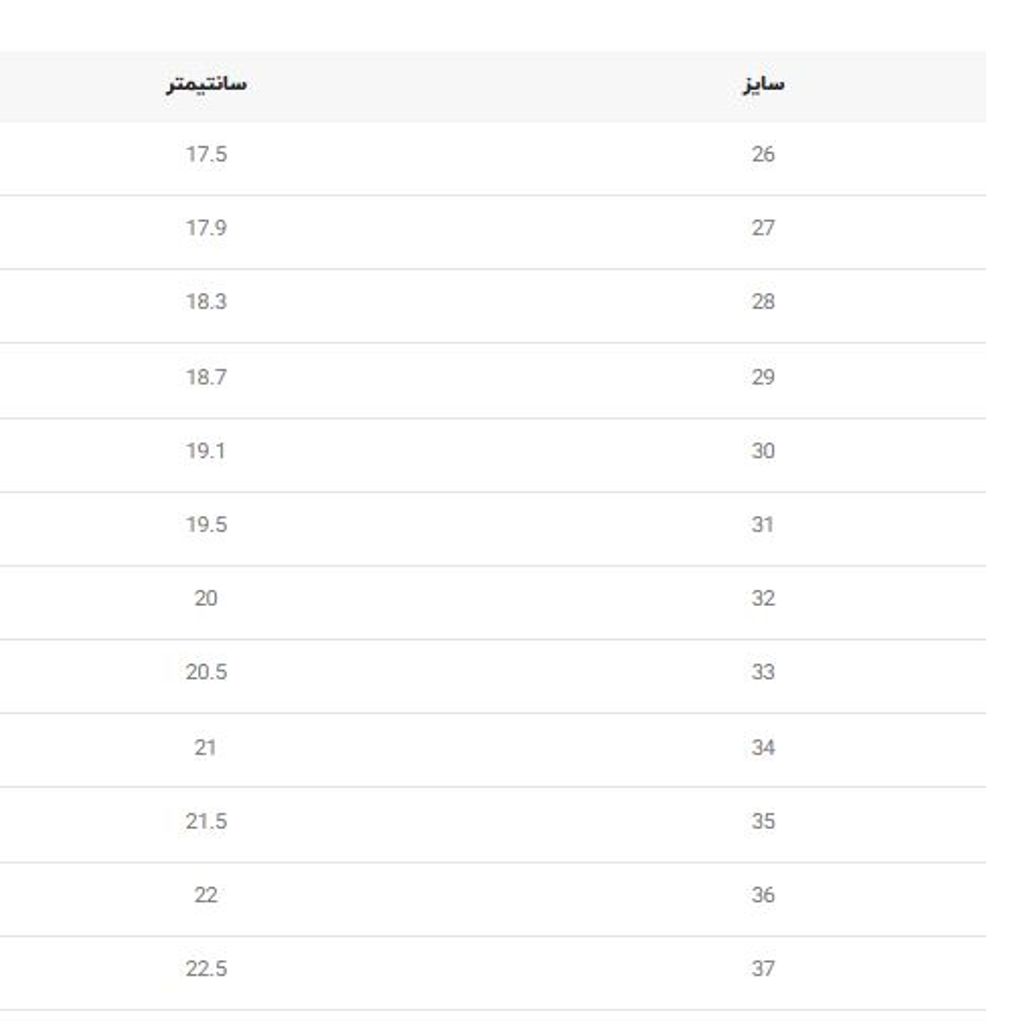Click size 31 row value
Image resolution: width=1024 pixels, height=1024 pixels.
763,524
